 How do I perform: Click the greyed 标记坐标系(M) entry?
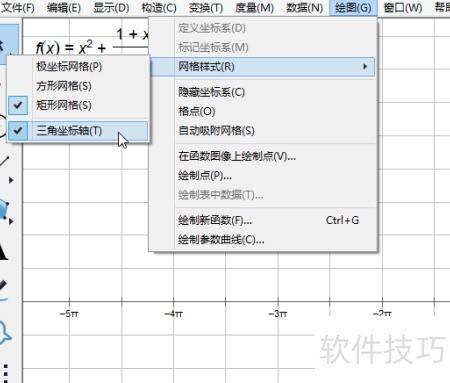(x=263, y=47)
